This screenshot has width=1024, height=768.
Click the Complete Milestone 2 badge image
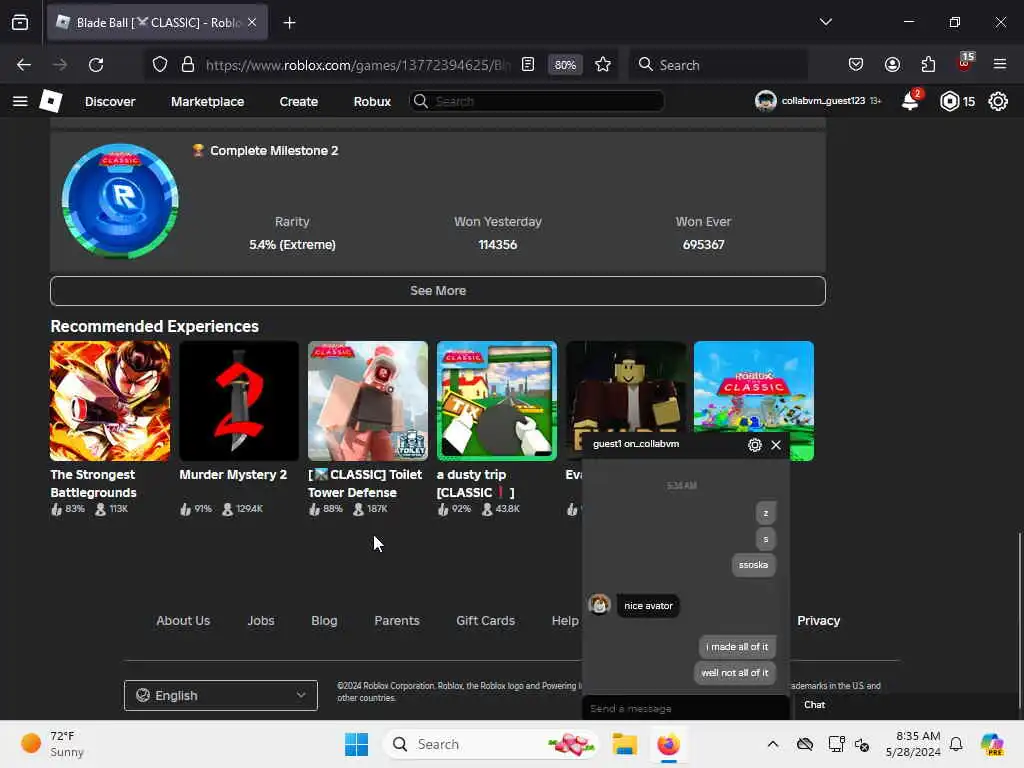click(x=120, y=201)
